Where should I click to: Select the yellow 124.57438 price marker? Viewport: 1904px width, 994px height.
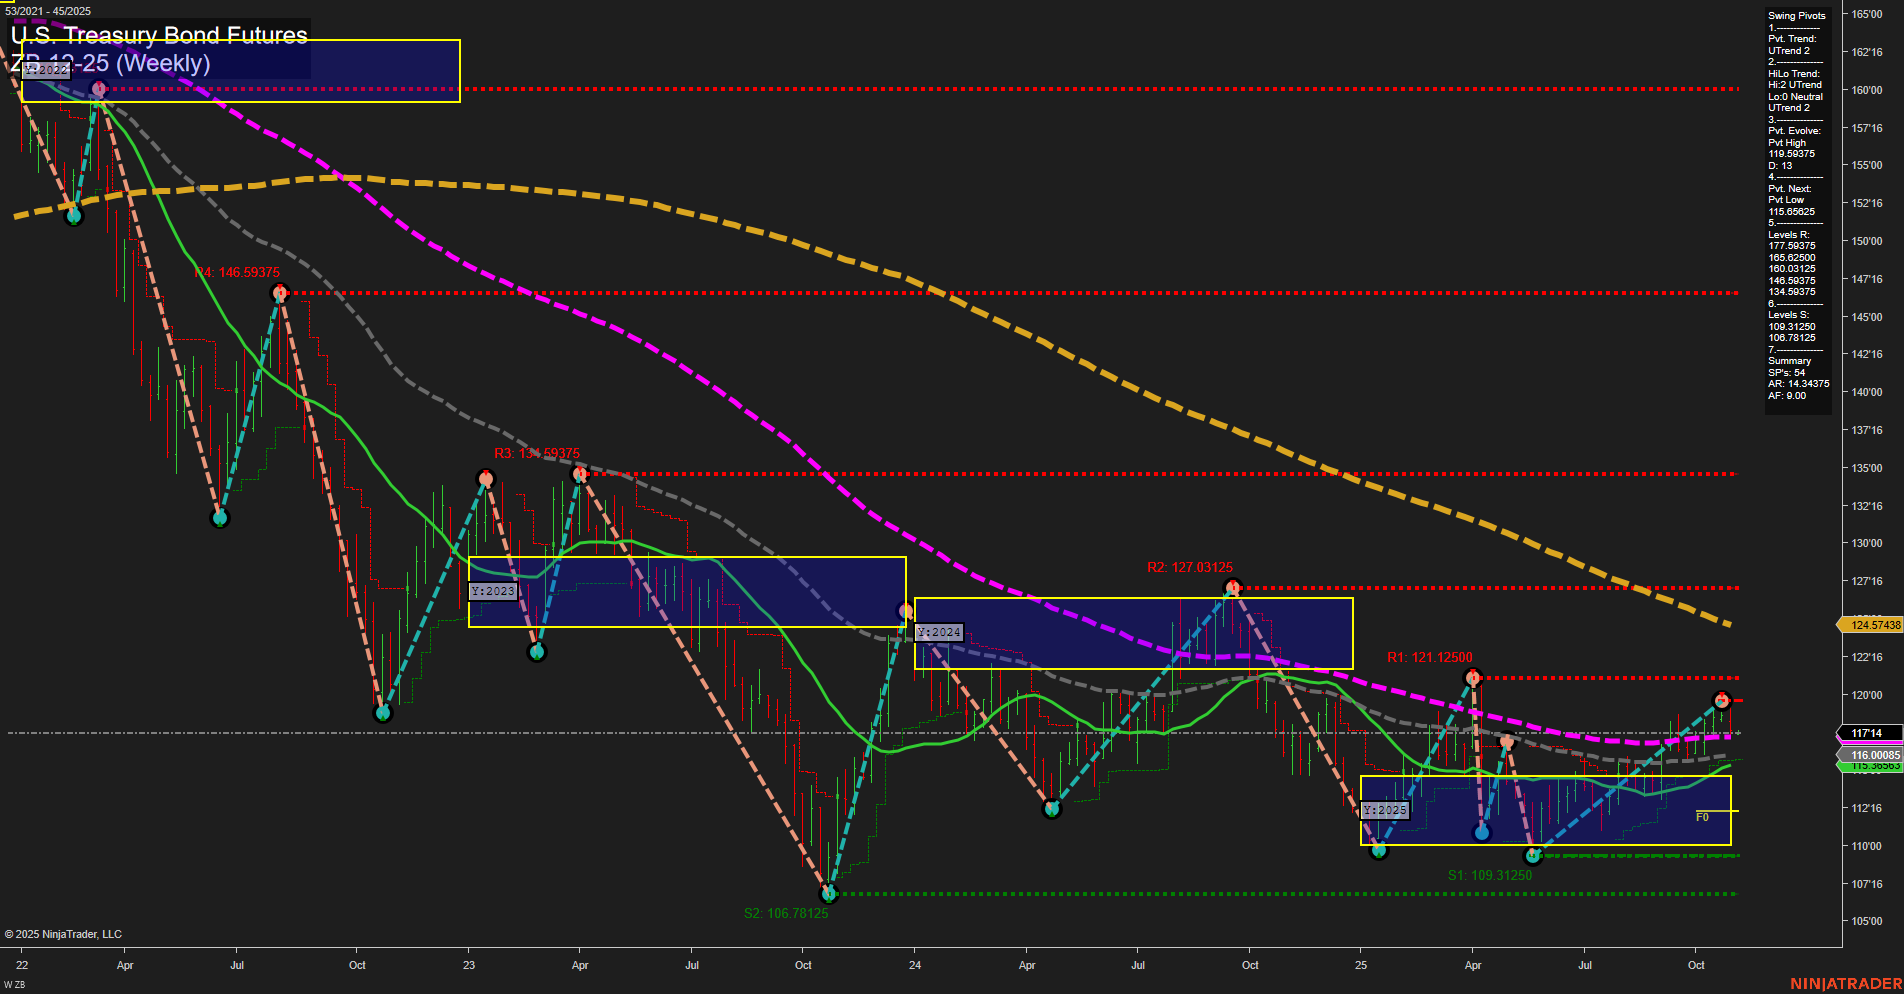tap(1872, 624)
